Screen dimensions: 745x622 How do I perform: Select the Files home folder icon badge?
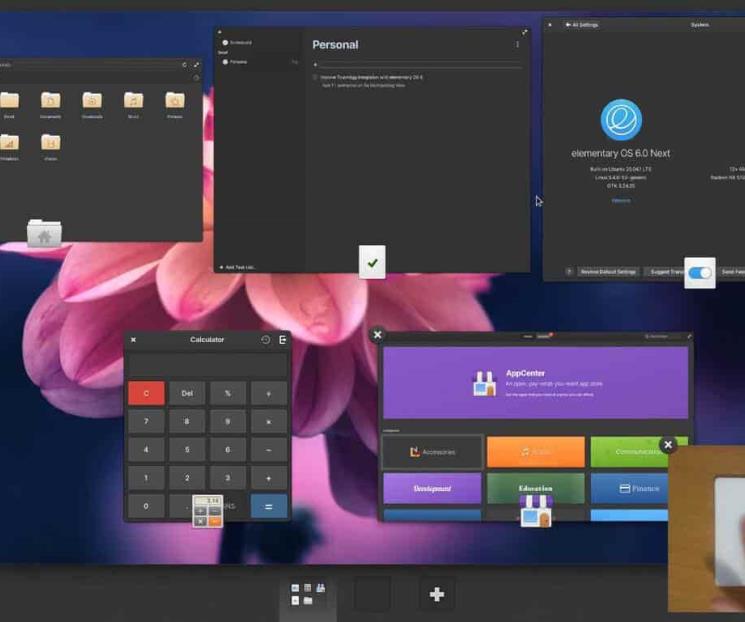[44, 233]
